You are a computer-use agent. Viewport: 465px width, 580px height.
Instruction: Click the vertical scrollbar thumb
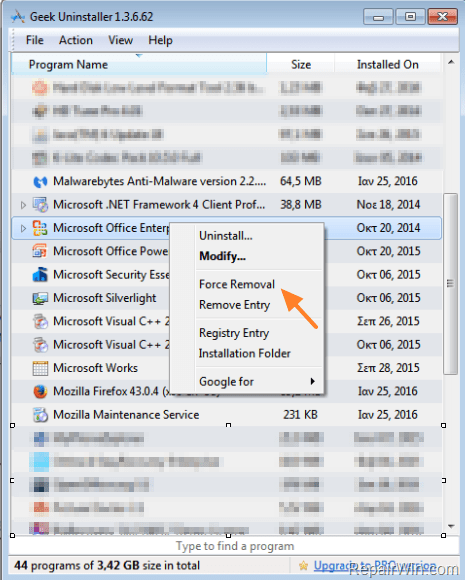[x=450, y=284]
